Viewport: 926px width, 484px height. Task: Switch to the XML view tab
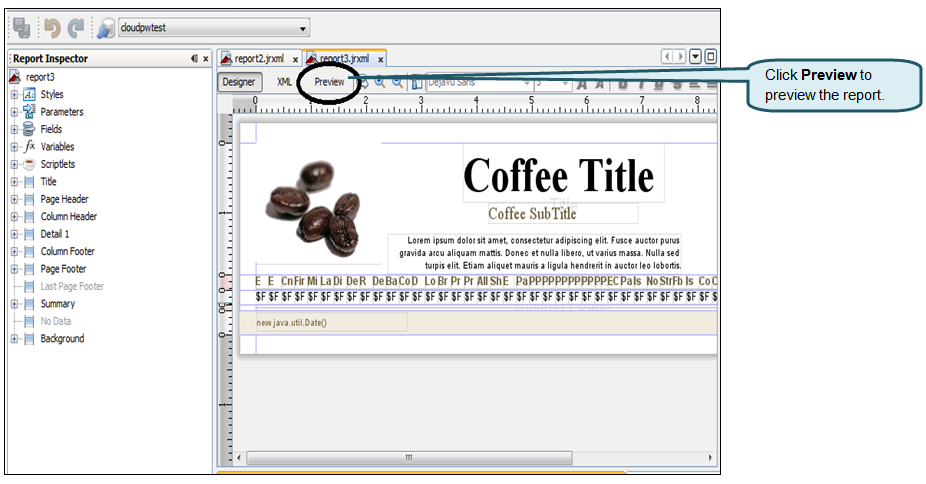(284, 82)
